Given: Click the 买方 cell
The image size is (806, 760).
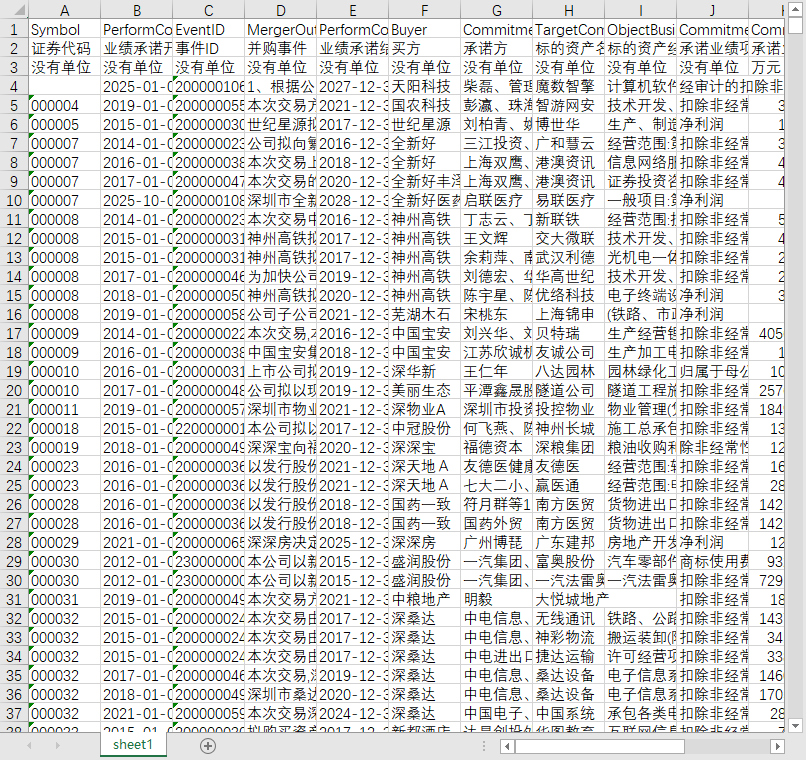Looking at the screenshot, I should tap(425, 48).
